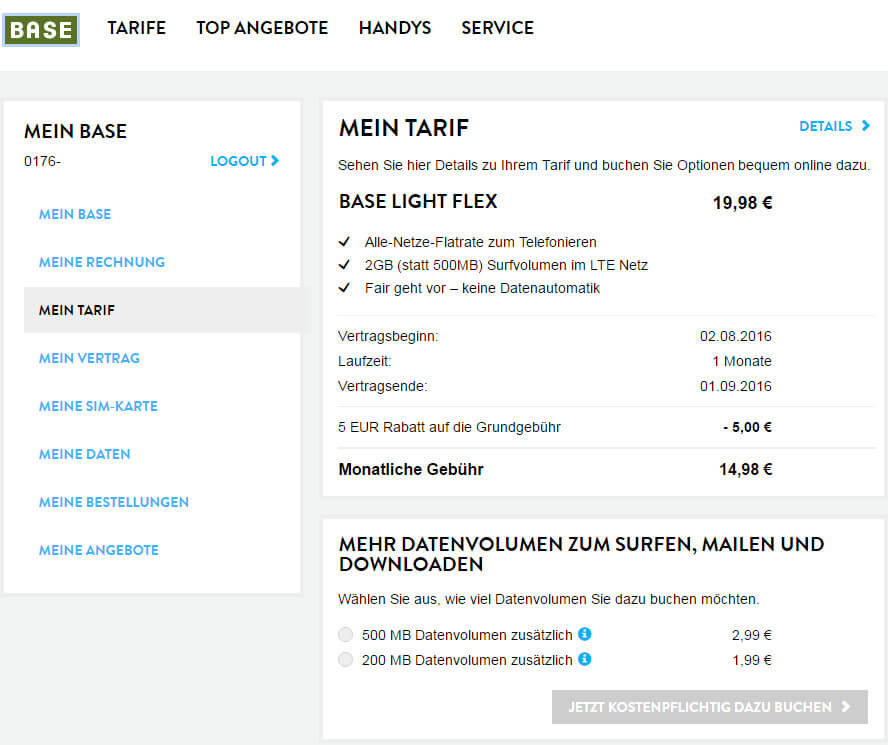Click the 19,98 € tariff price
Image resolution: width=888 pixels, height=745 pixels.
(x=742, y=203)
